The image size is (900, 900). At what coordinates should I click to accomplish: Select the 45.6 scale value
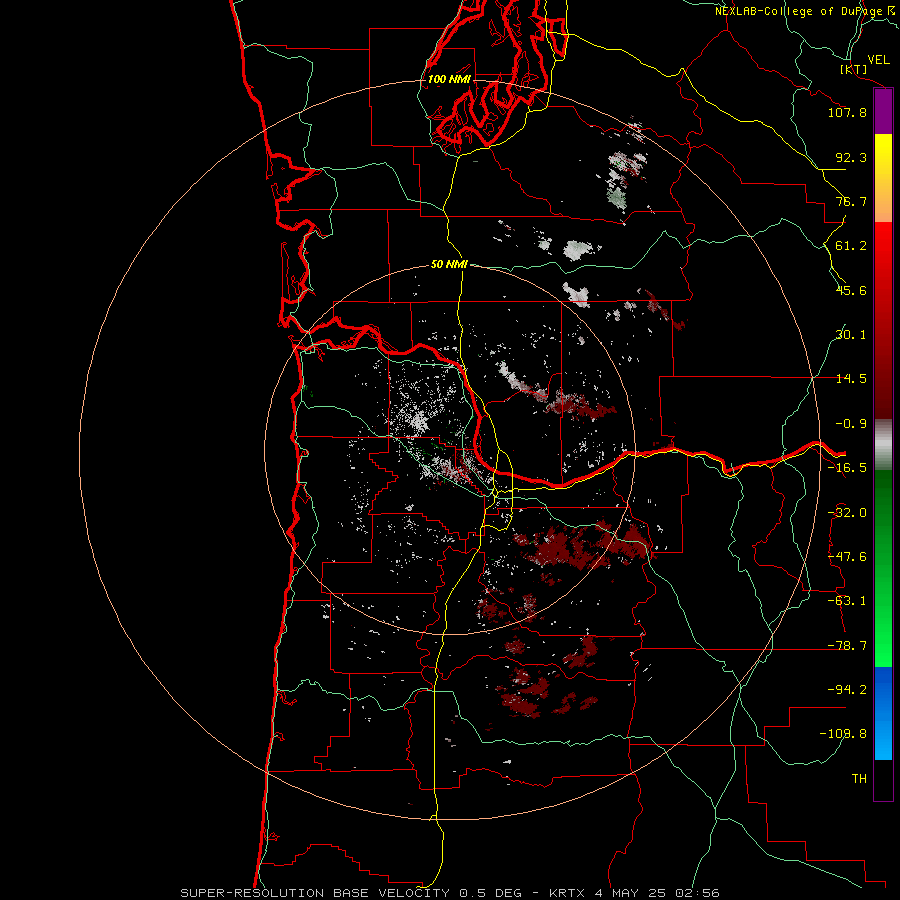point(851,290)
